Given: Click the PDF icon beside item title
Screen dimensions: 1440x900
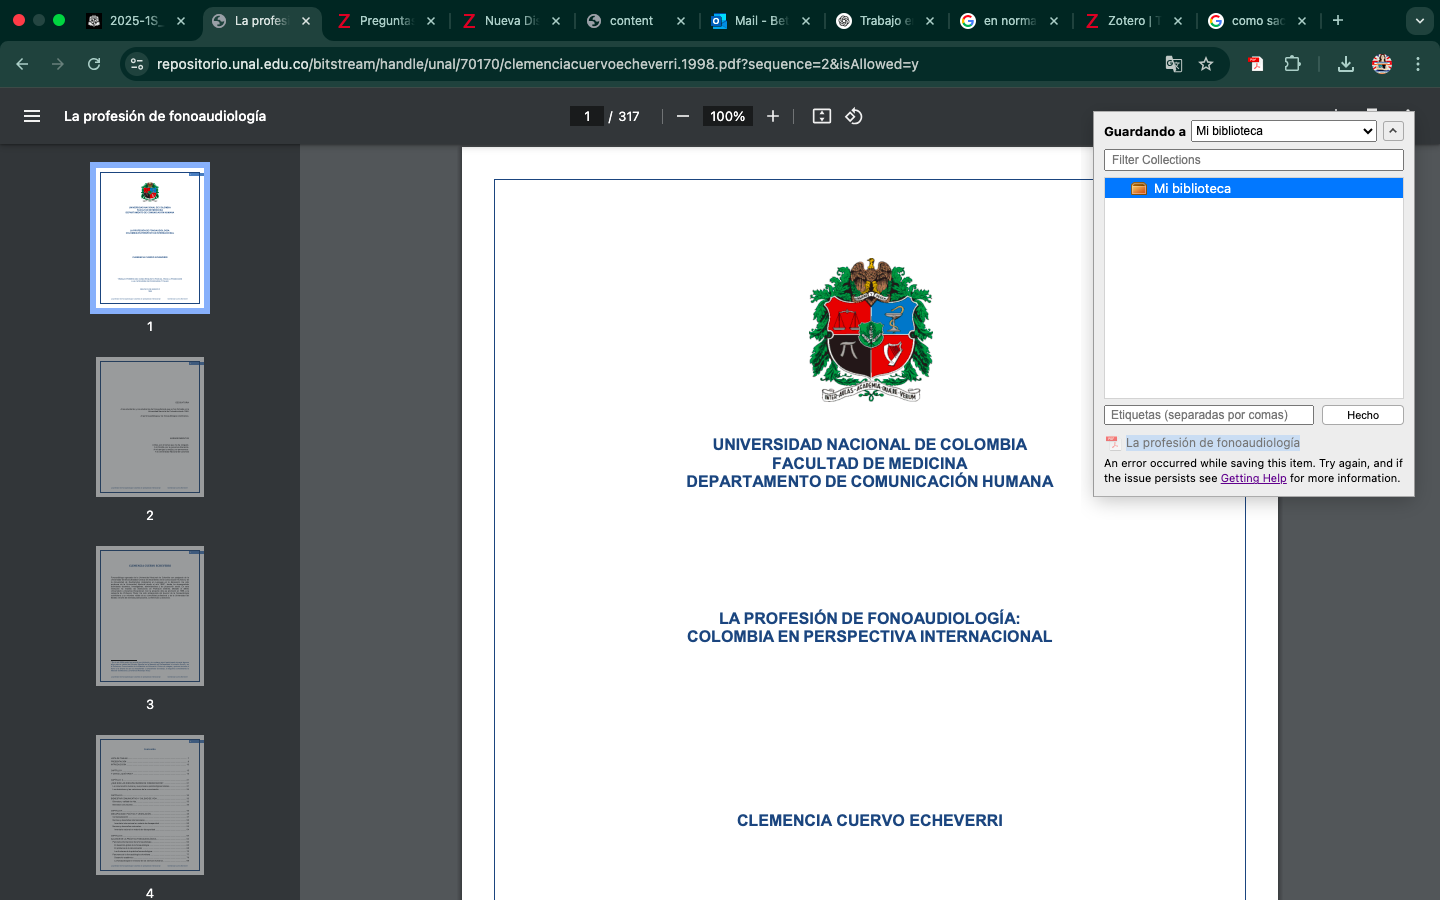Looking at the screenshot, I should 1112,443.
